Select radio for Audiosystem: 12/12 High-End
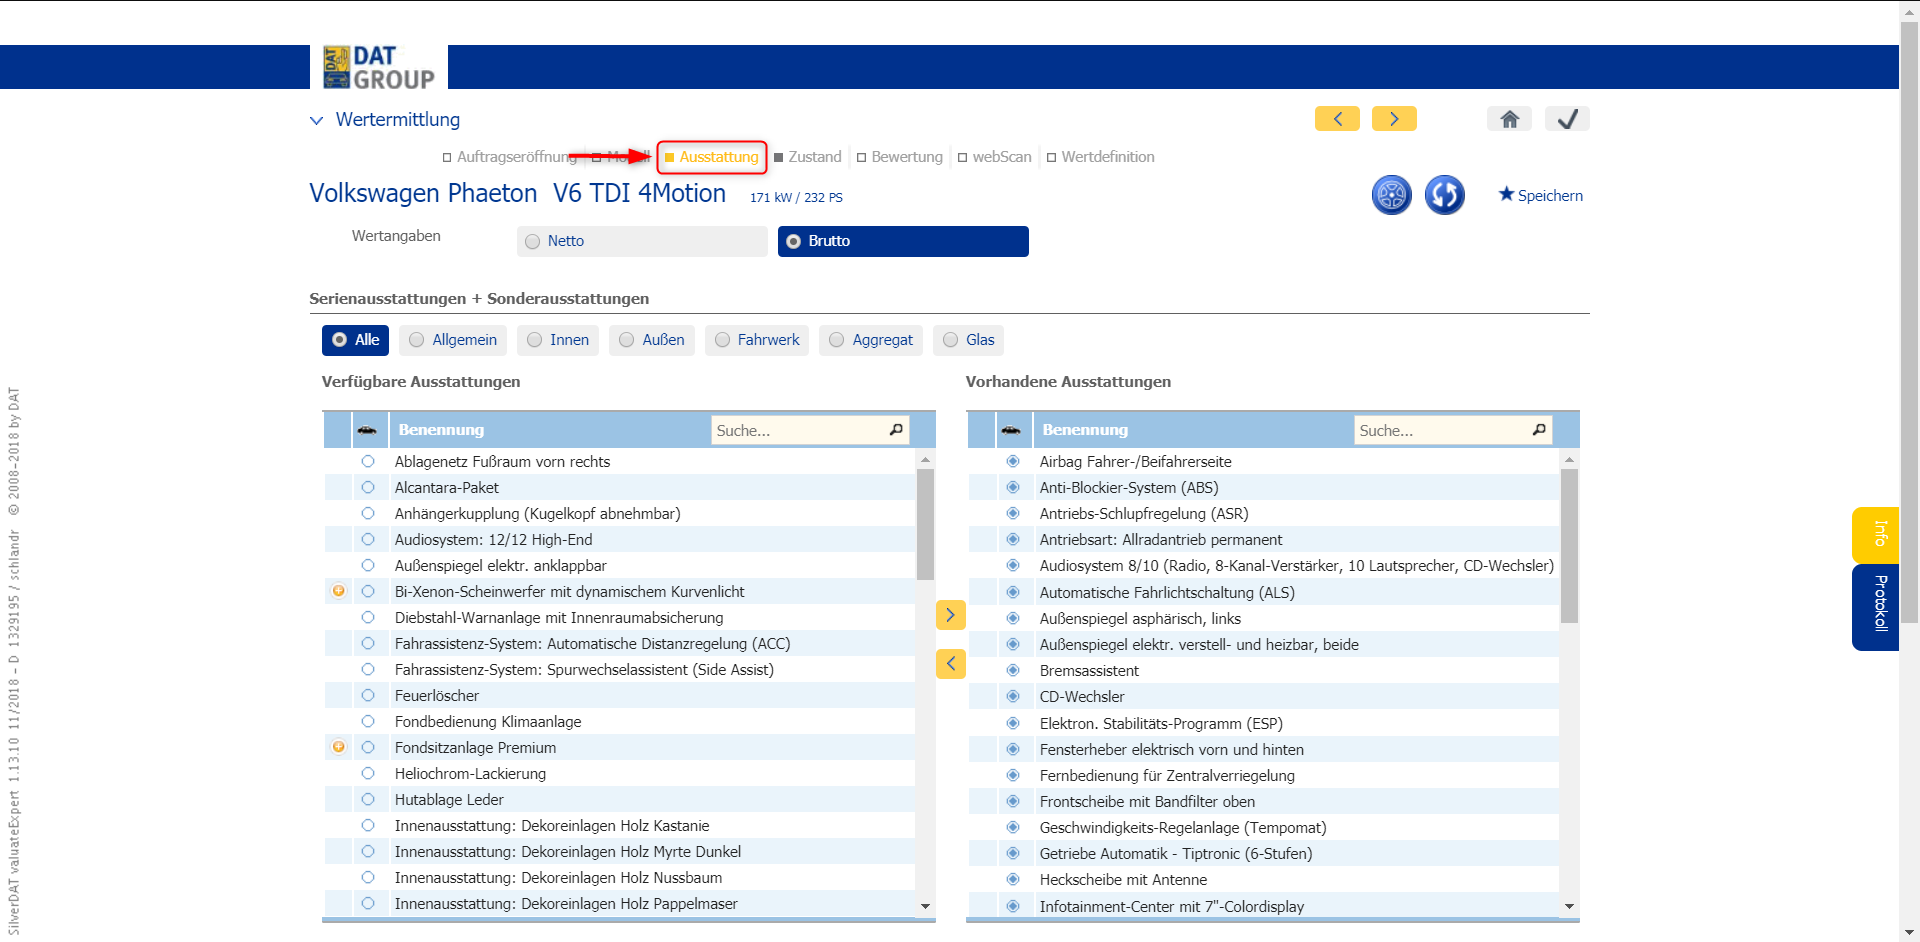Viewport: 1920px width, 942px height. click(x=368, y=539)
